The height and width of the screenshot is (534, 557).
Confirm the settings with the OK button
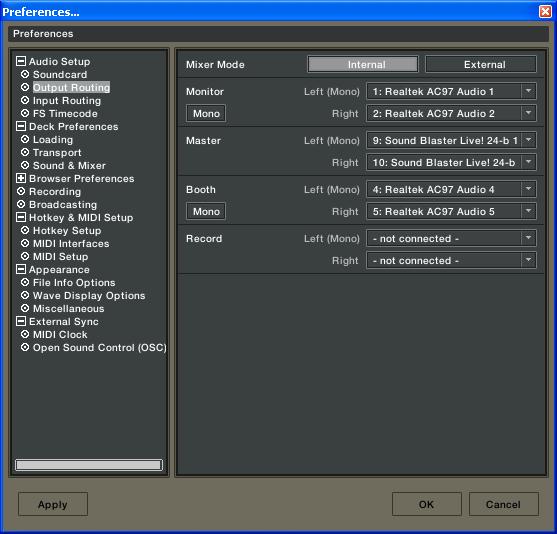(x=427, y=504)
